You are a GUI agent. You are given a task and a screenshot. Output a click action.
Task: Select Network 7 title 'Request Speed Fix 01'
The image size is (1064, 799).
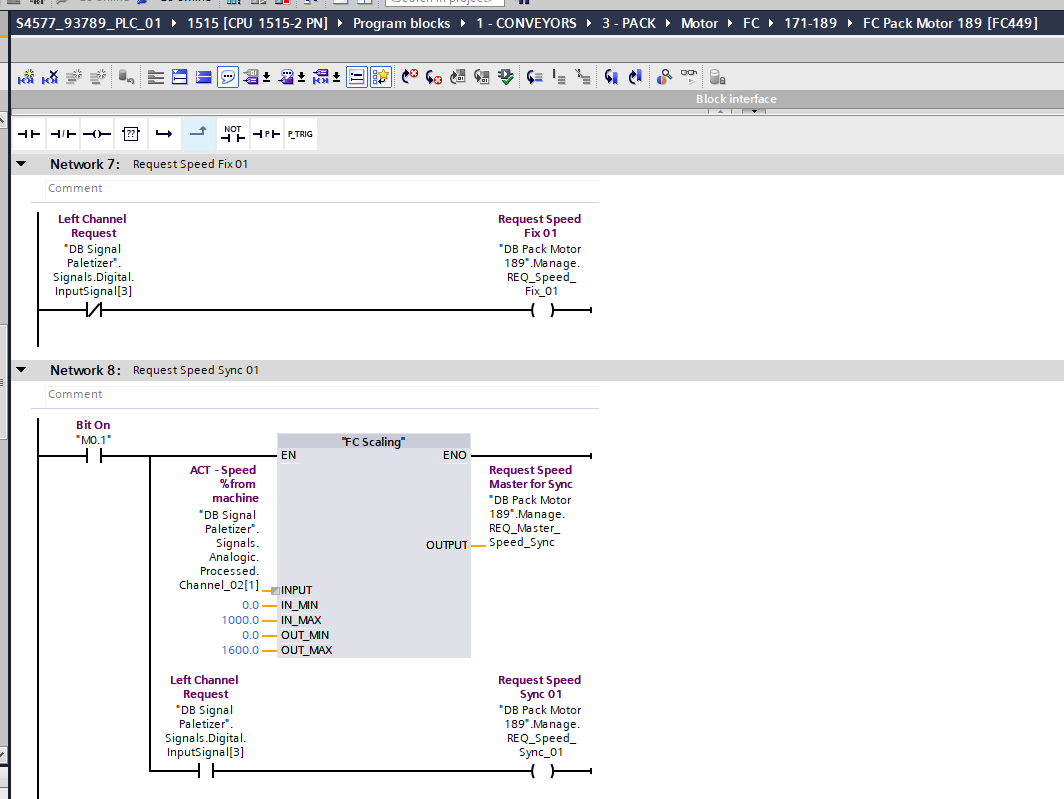(190, 164)
